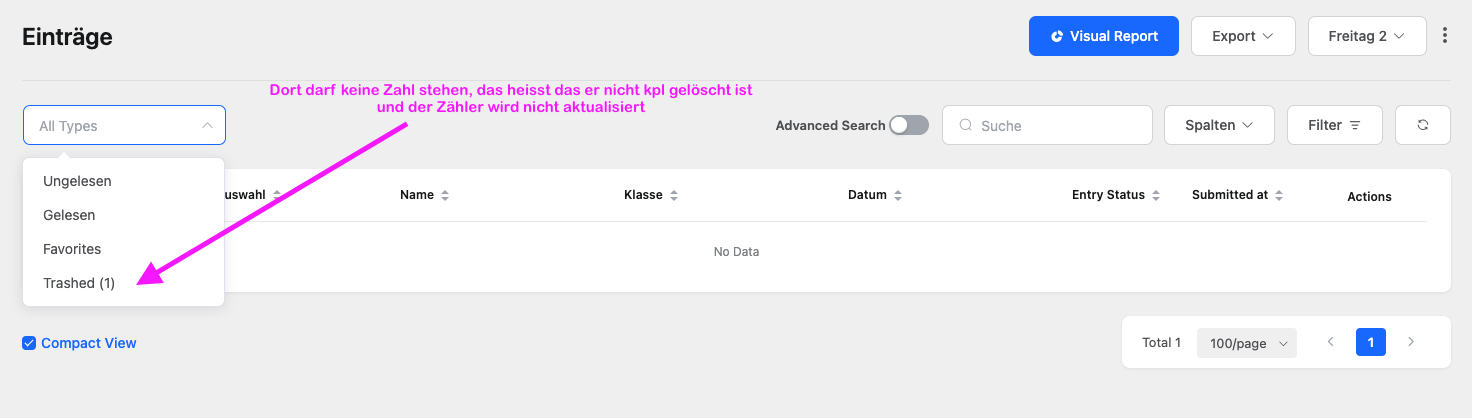Go to previous page arrow
The image size is (1472, 418).
click(x=1330, y=342)
